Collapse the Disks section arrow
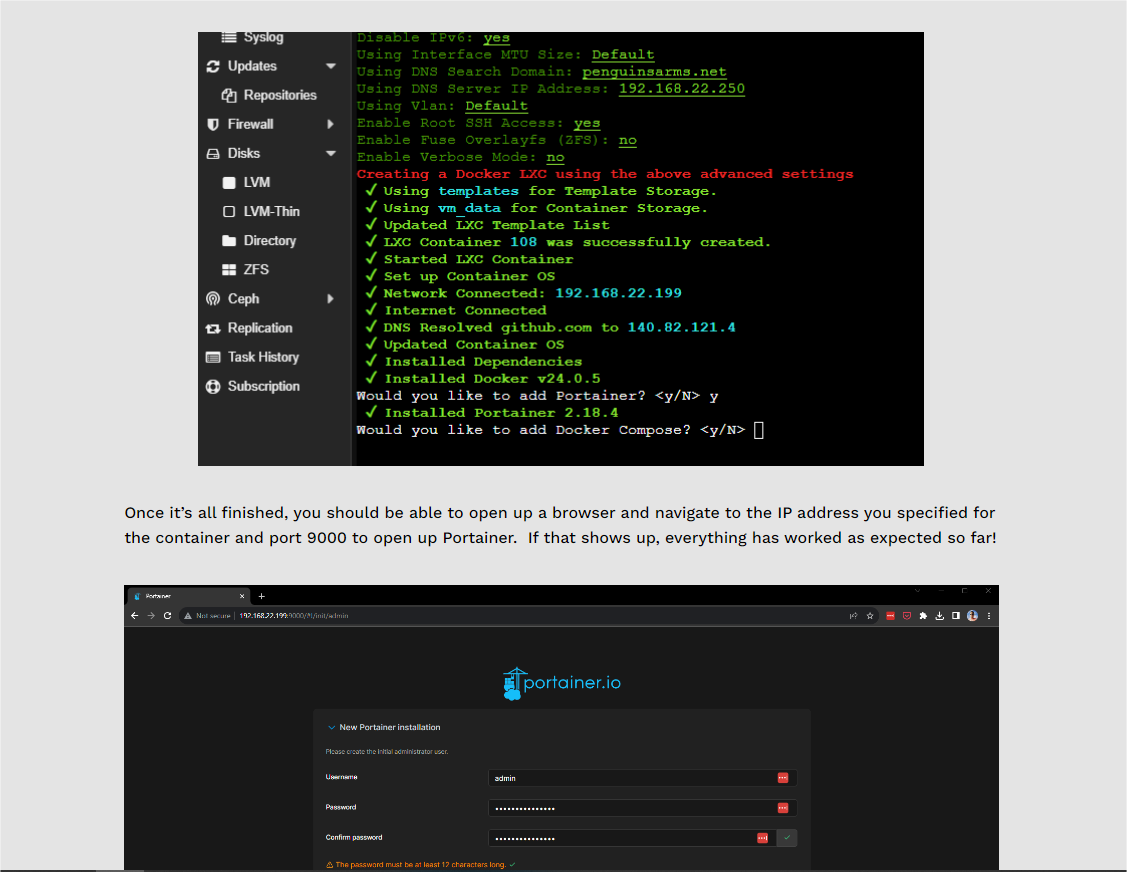1127x872 pixels. [x=331, y=153]
